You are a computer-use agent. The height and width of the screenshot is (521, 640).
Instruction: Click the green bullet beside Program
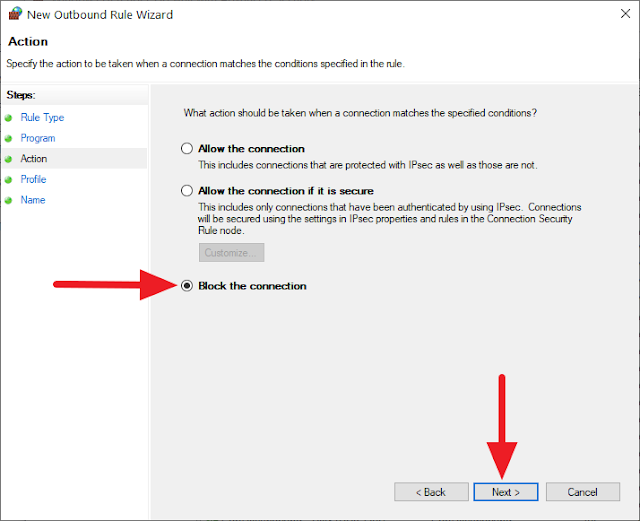coord(8,139)
